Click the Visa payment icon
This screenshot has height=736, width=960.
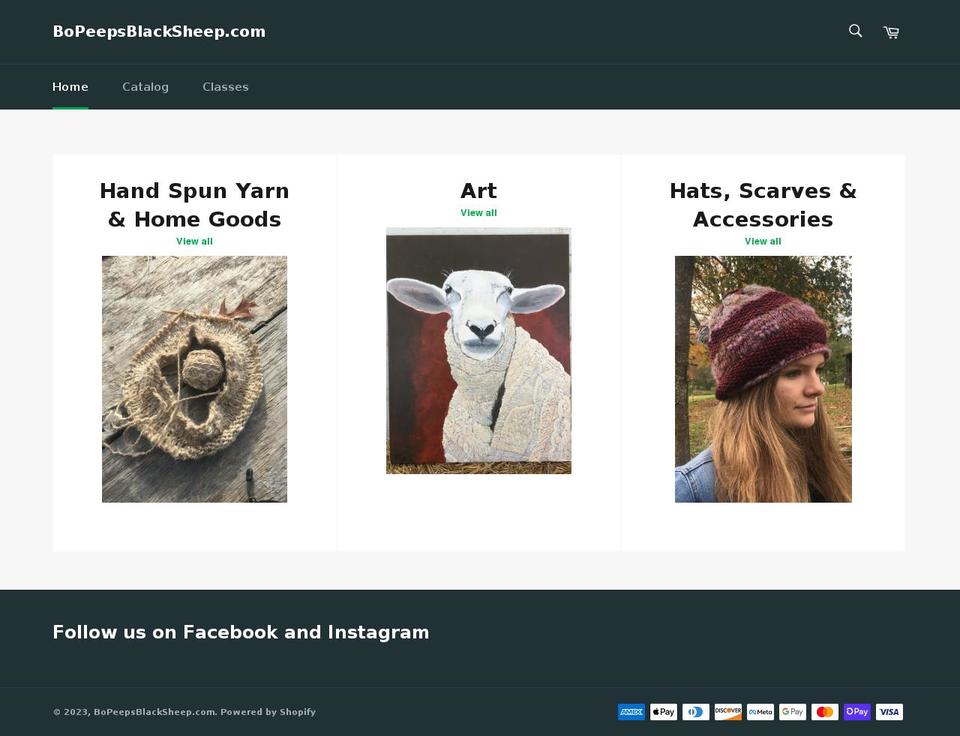point(889,712)
